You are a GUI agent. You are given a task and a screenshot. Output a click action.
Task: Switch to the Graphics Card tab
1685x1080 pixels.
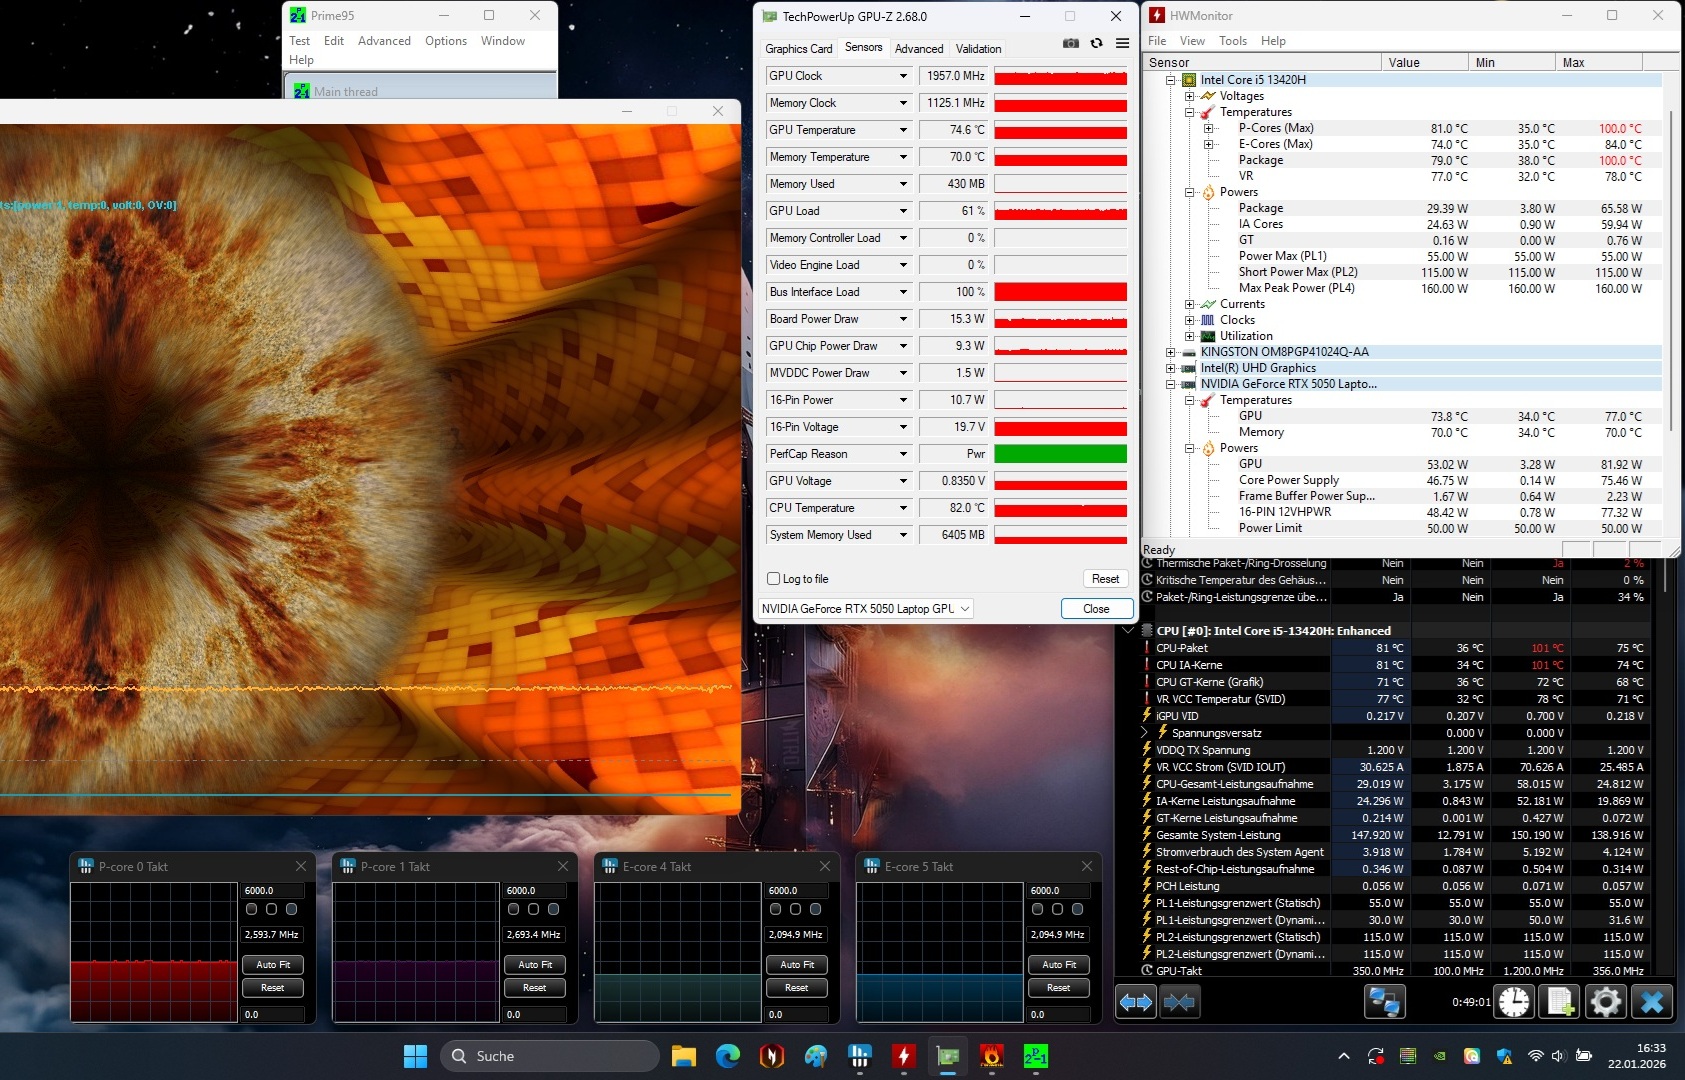tap(798, 49)
